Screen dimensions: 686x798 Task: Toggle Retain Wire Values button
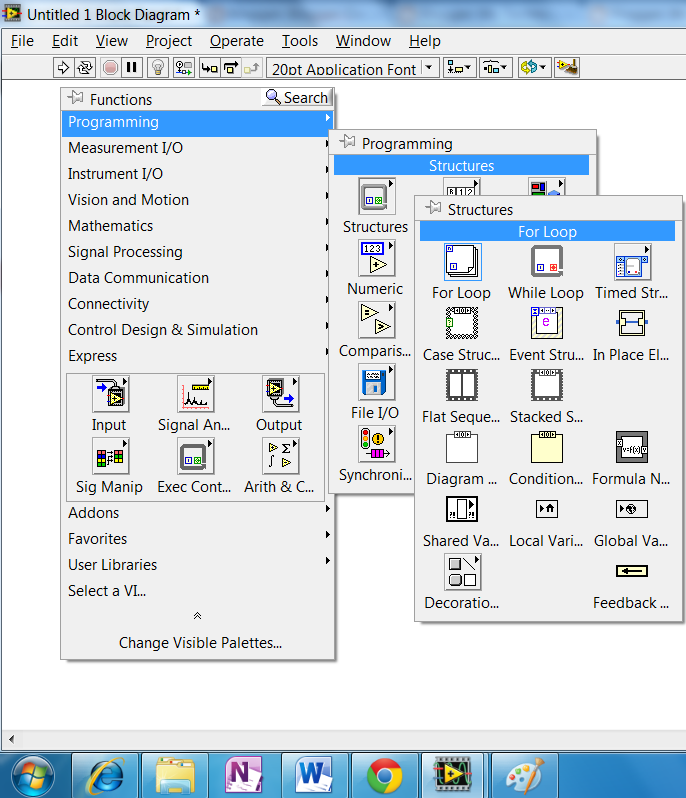(x=184, y=68)
